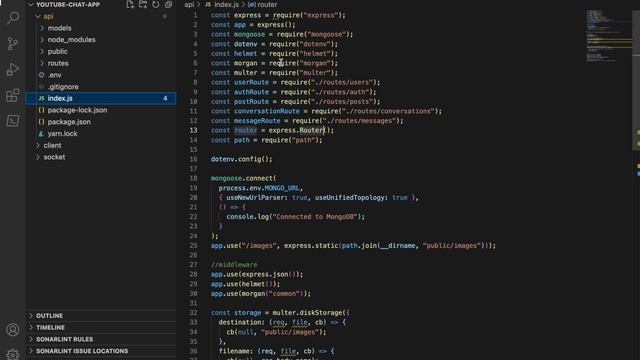This screenshot has height=360, width=640.
Task: Click the code minimap preview
Action: 609,36
